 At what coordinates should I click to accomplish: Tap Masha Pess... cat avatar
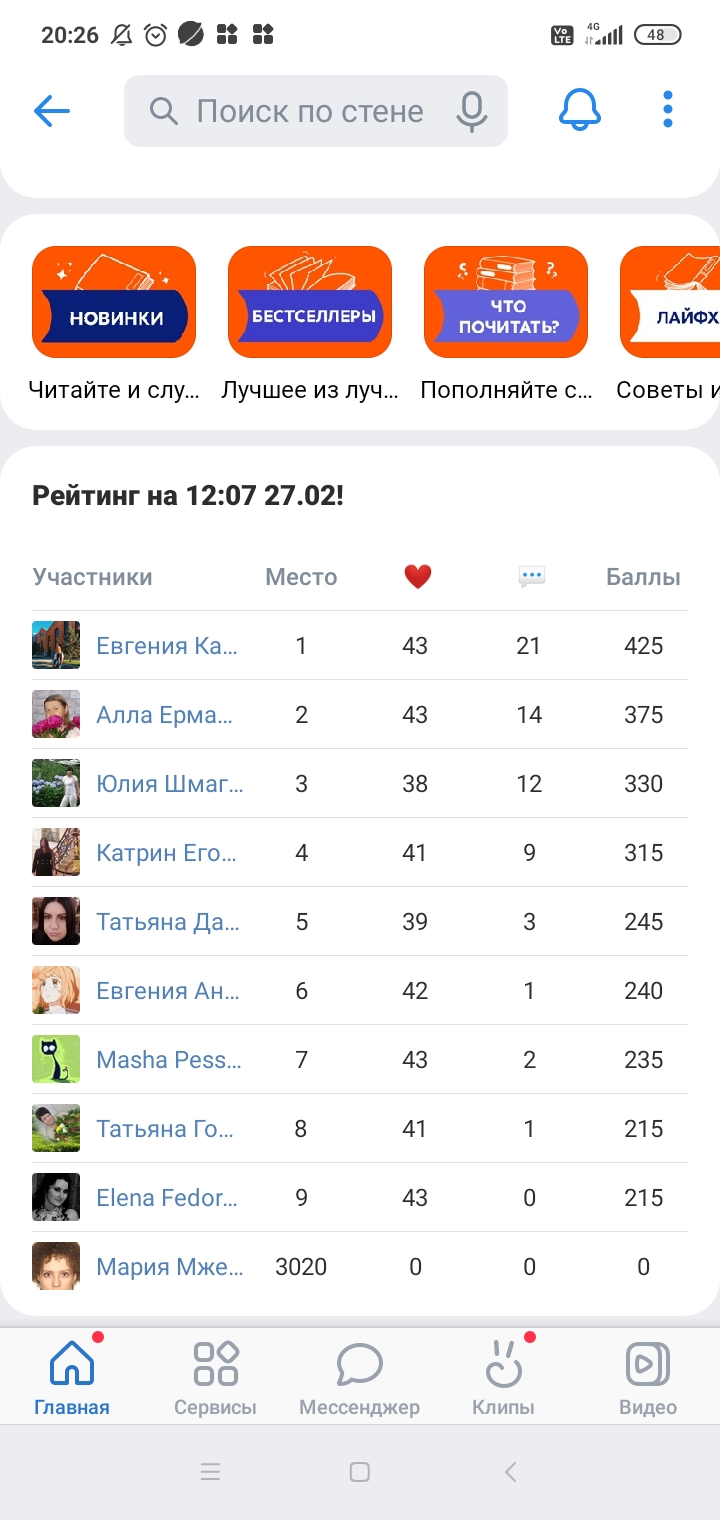click(56, 1060)
